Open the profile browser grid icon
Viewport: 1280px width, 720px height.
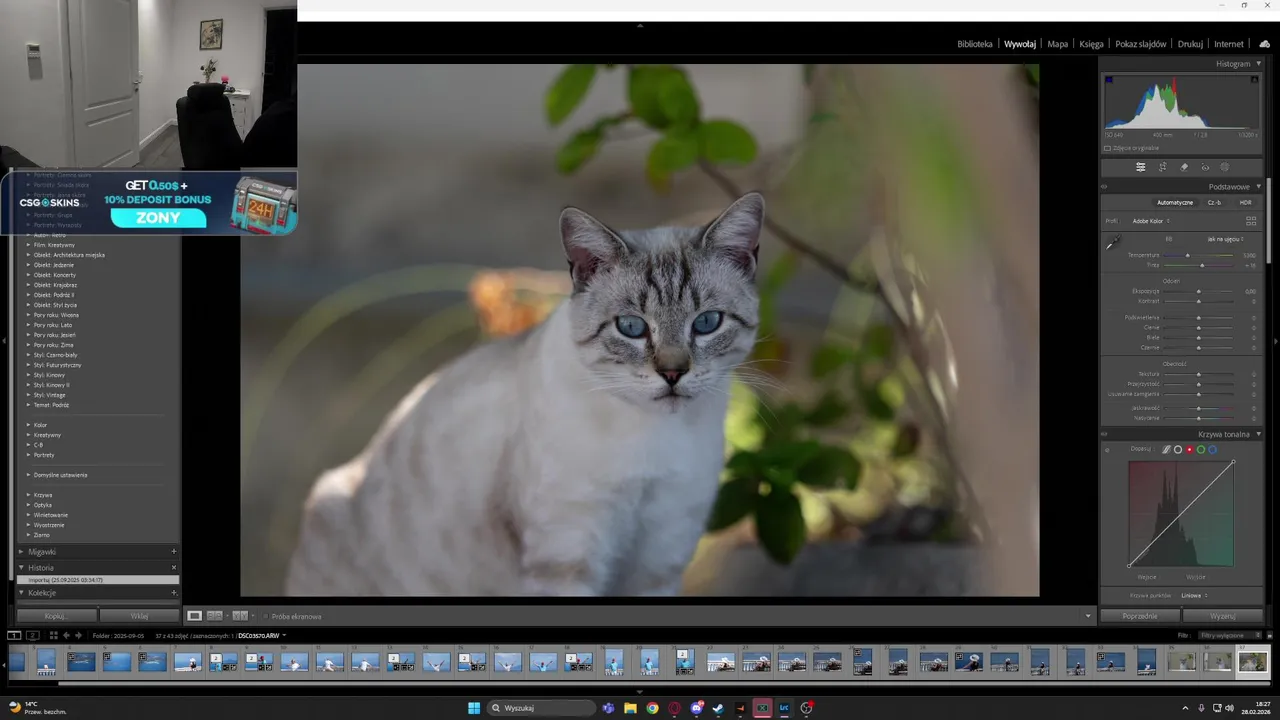[1250, 221]
